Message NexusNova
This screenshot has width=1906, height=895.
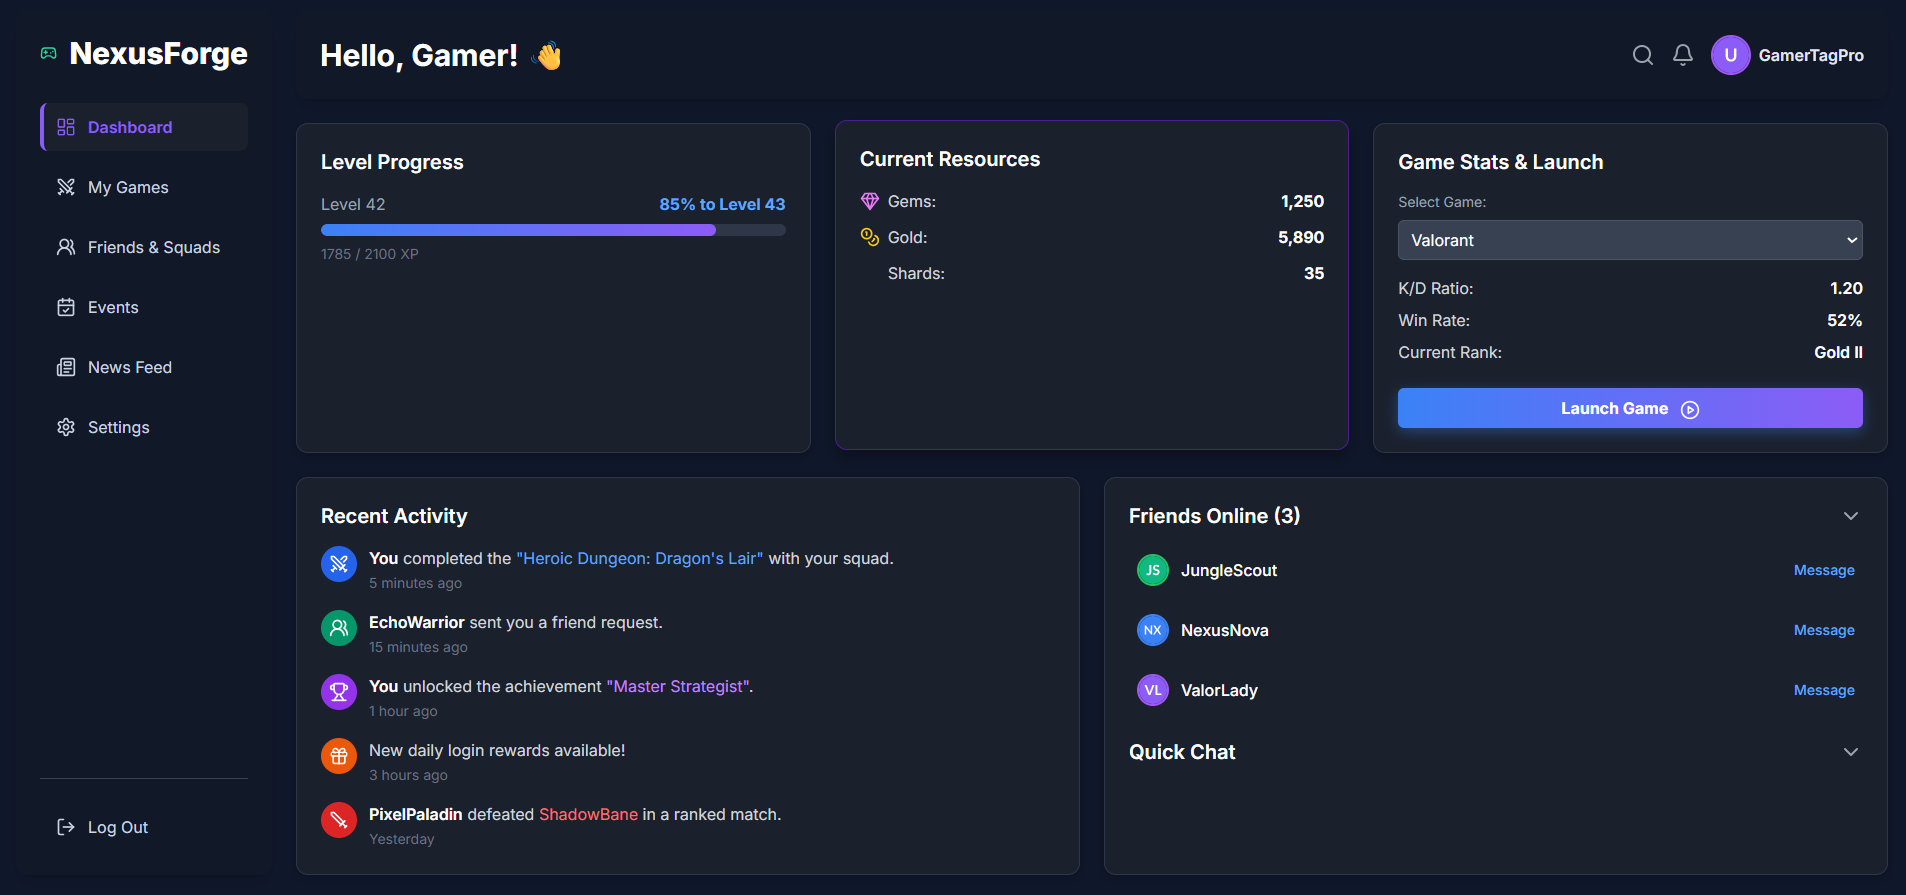pos(1824,630)
